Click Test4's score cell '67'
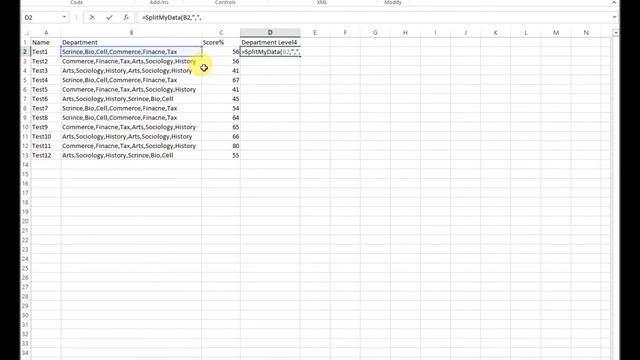This screenshot has height=360, width=640. point(221,80)
